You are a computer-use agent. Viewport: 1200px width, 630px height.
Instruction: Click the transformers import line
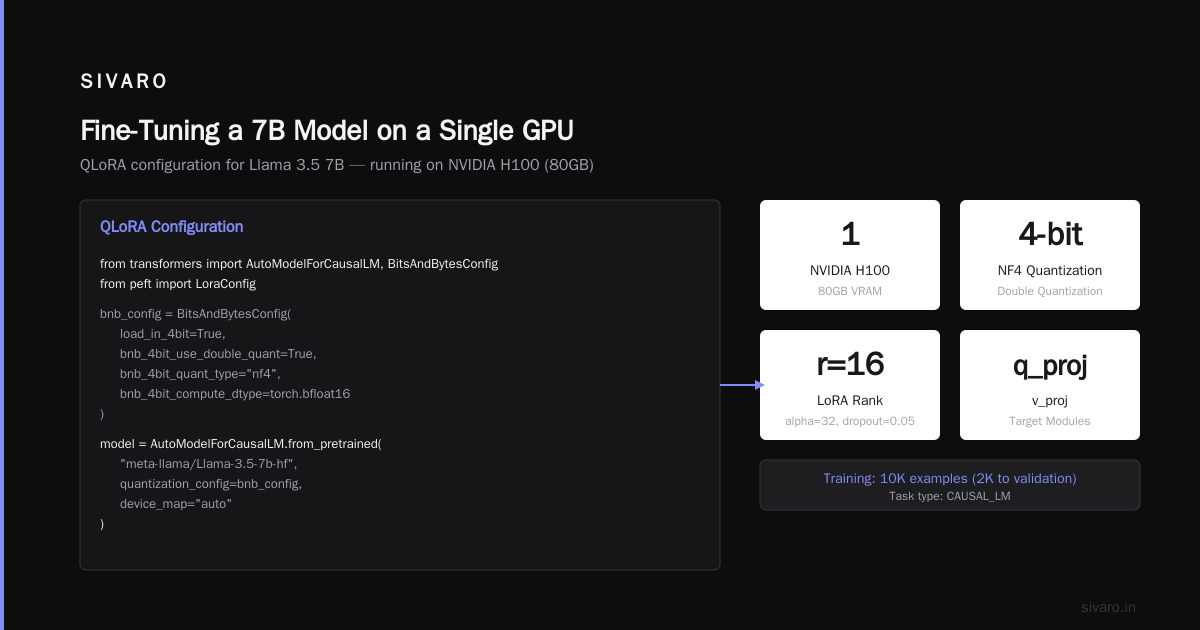[x=299, y=264]
